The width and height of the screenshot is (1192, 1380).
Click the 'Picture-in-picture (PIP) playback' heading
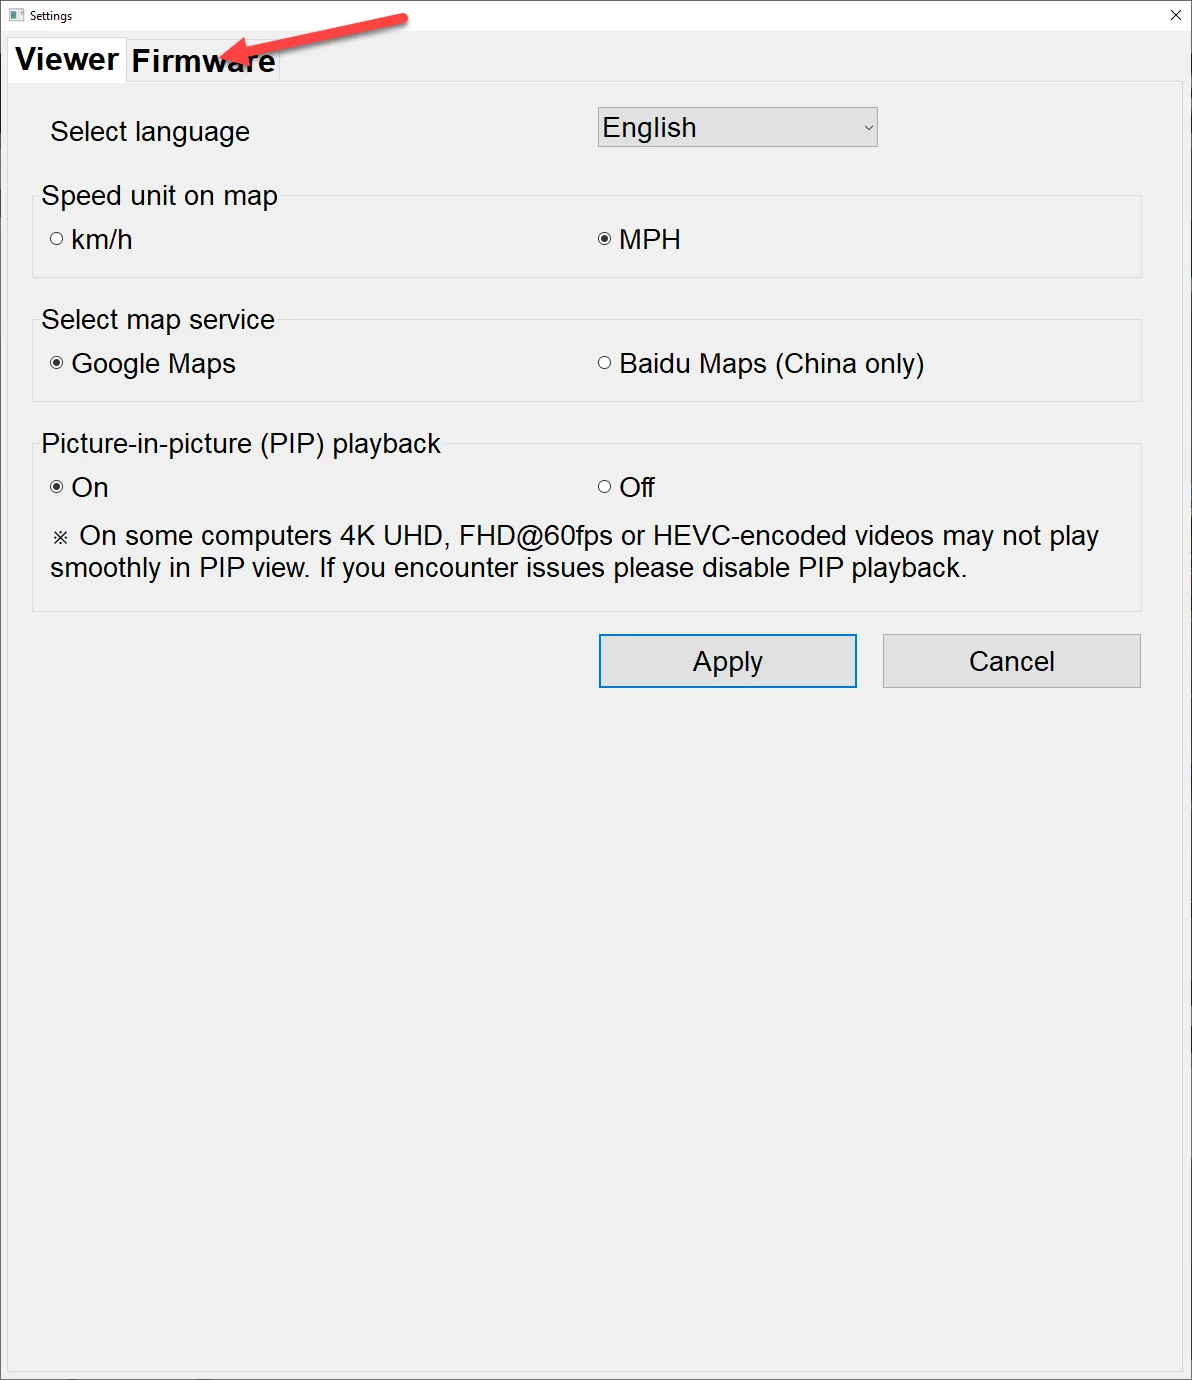click(x=241, y=444)
